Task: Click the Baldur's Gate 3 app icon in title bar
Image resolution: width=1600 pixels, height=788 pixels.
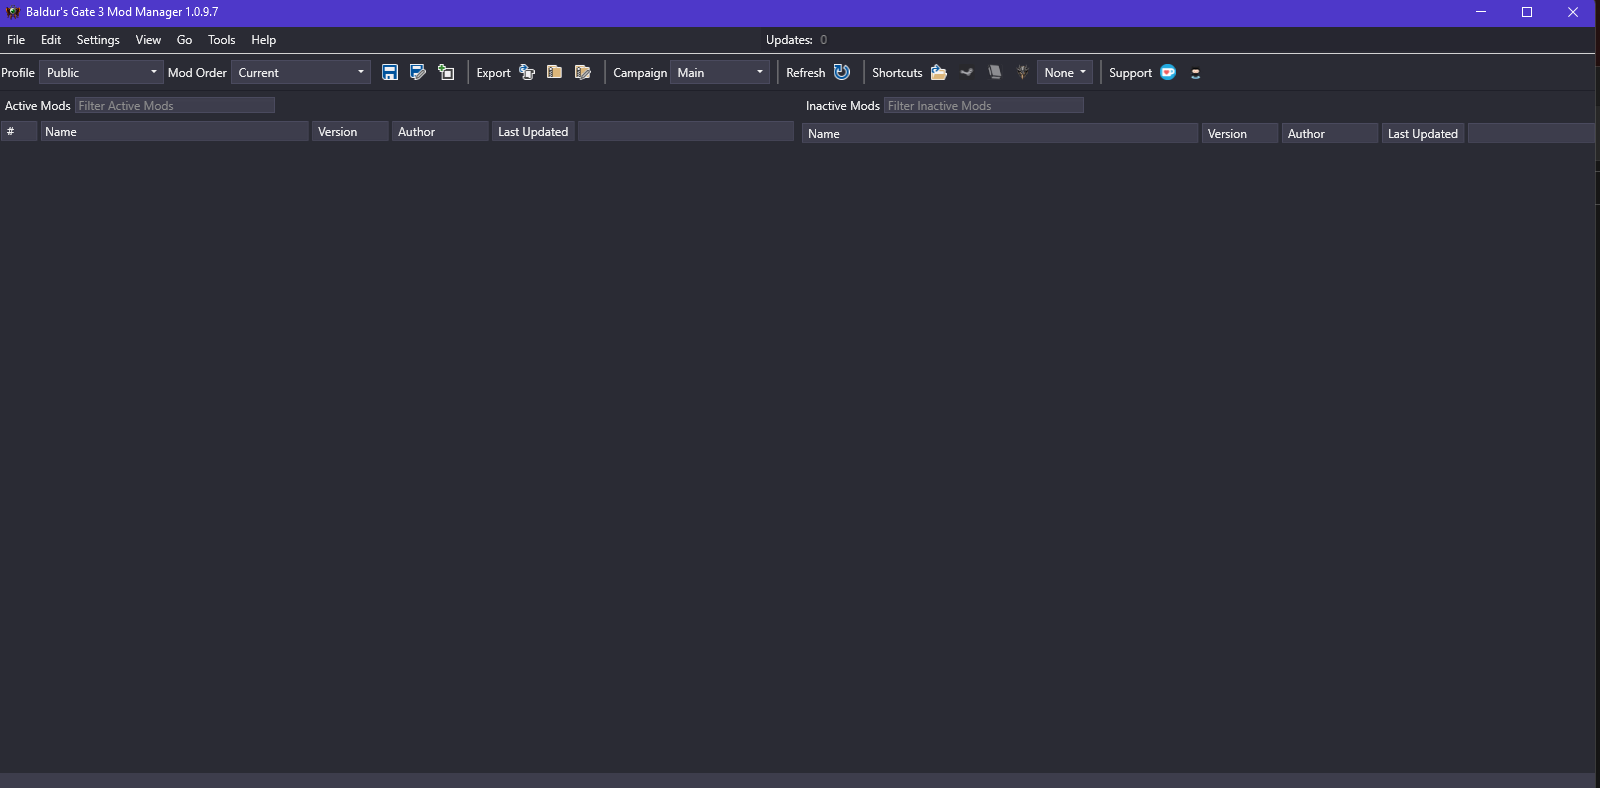Action: point(13,12)
